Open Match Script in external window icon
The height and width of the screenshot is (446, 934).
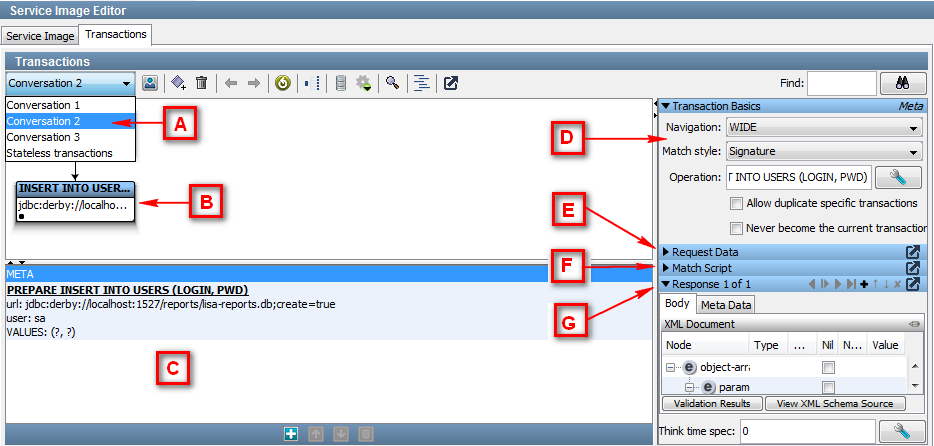912,268
